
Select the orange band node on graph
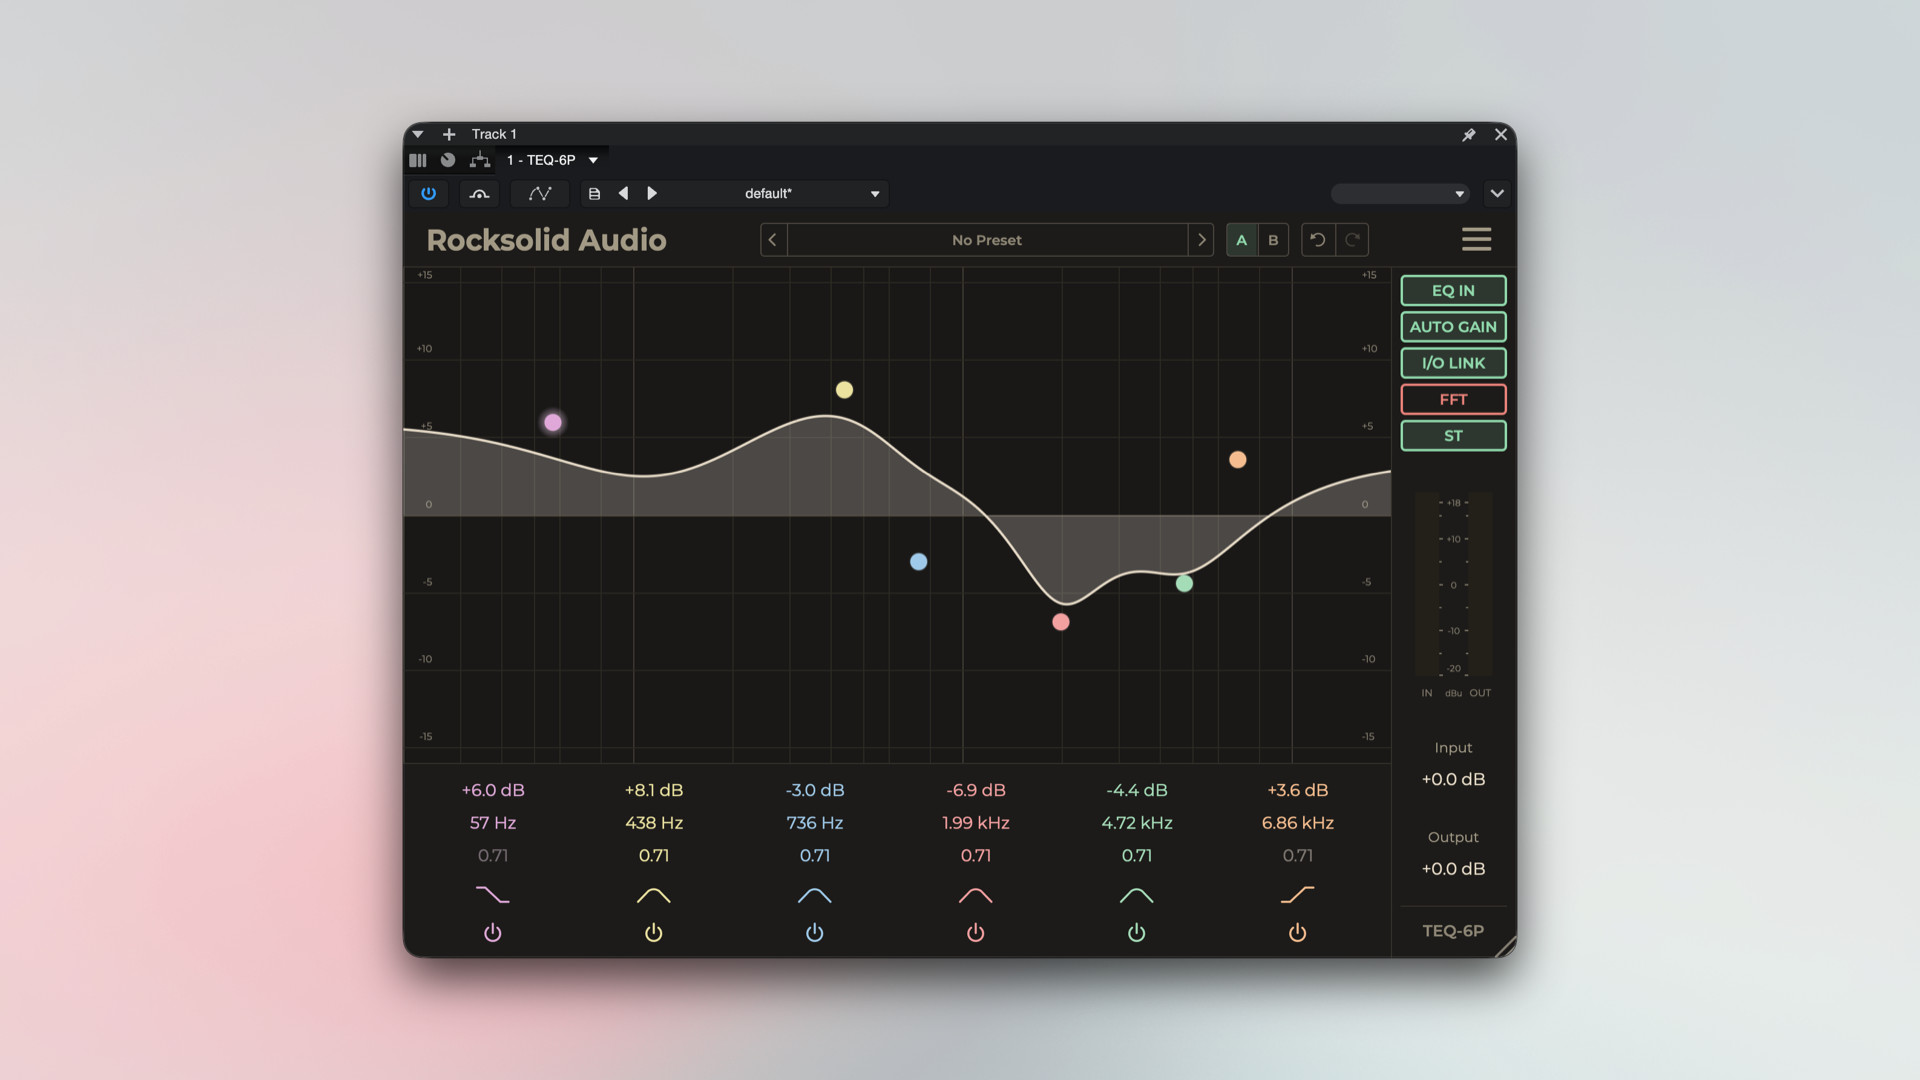point(1238,460)
